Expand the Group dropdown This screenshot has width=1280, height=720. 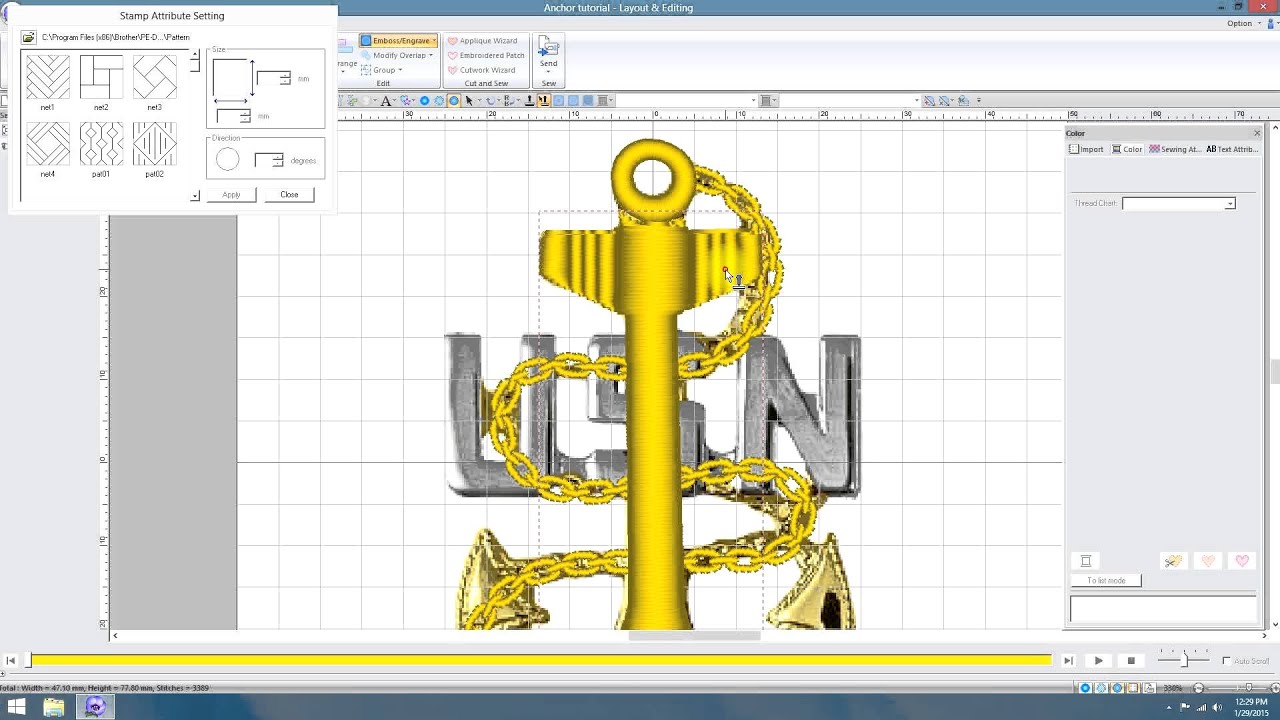coord(382,70)
